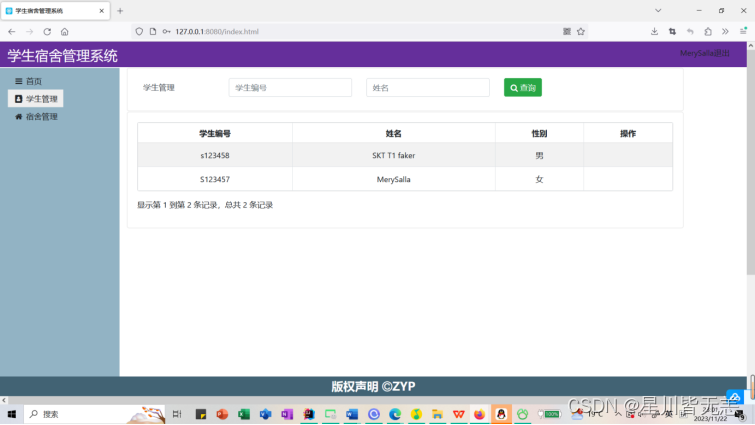This screenshot has width=755, height=425.
Task: Expand more tools chevron in toolbar
Action: [x=725, y=32]
